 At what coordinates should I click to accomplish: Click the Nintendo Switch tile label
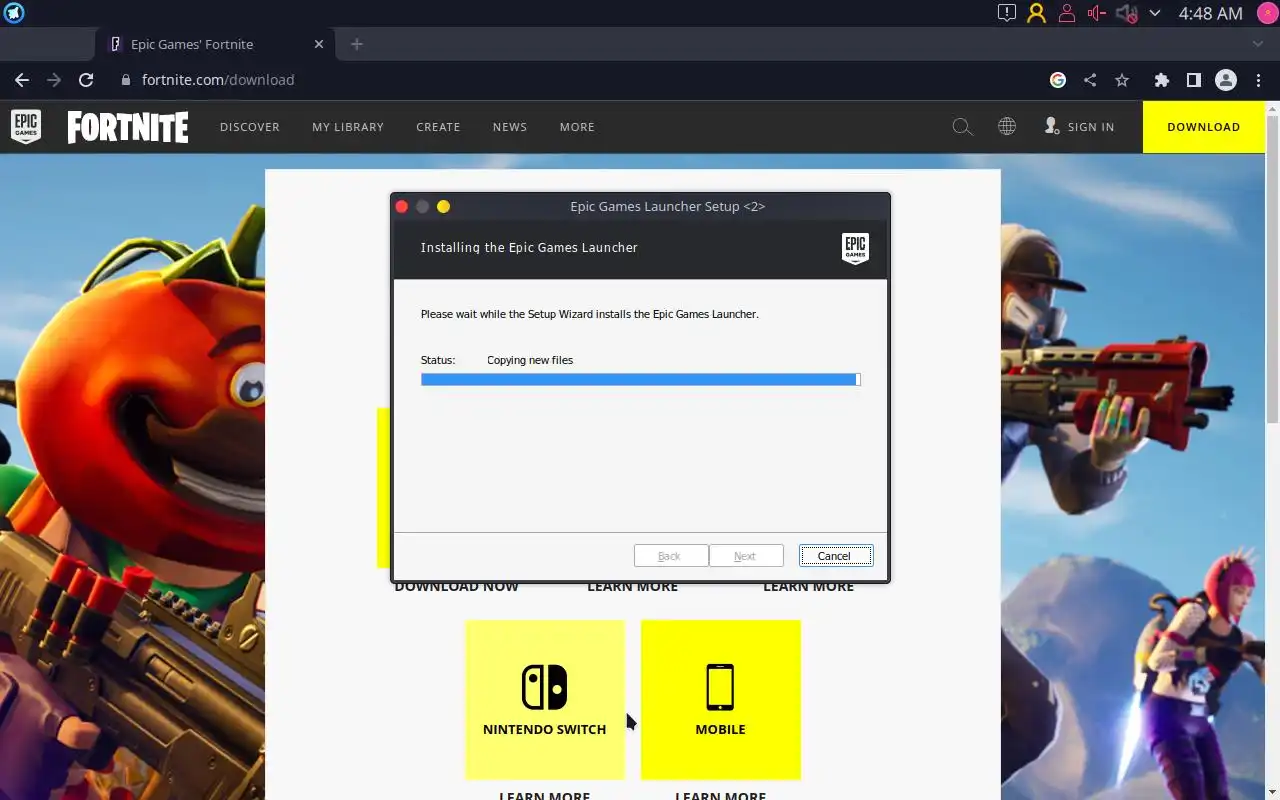tap(544, 729)
